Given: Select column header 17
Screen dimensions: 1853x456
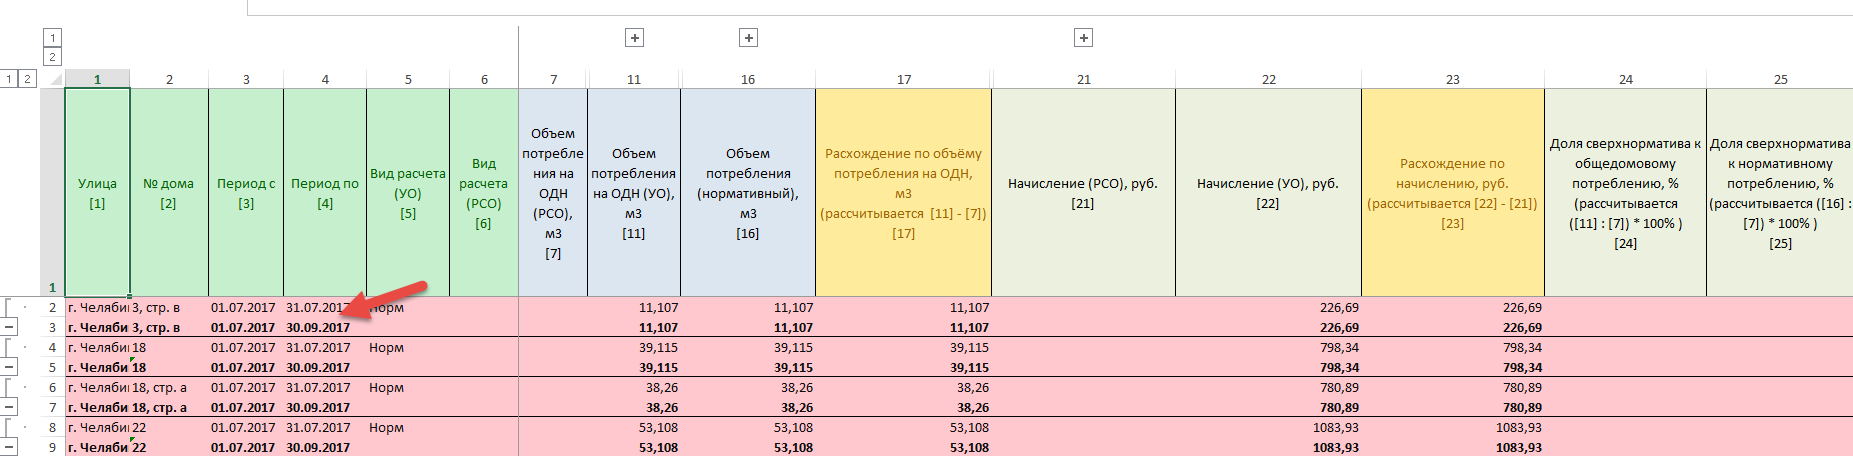Looking at the screenshot, I should 903,79.
